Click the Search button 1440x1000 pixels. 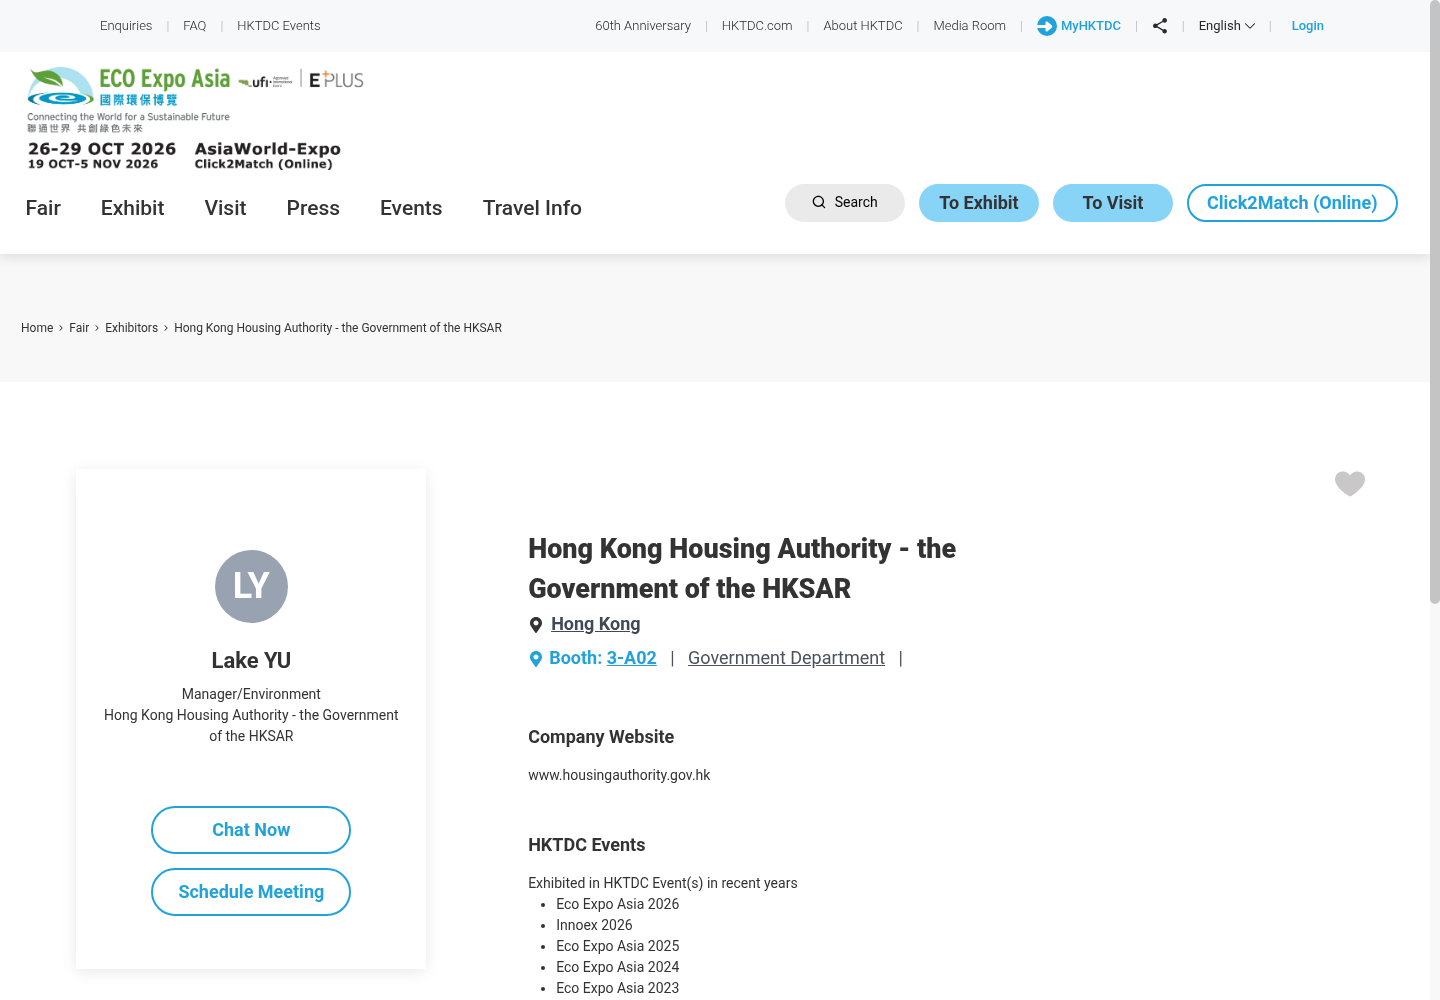click(845, 203)
